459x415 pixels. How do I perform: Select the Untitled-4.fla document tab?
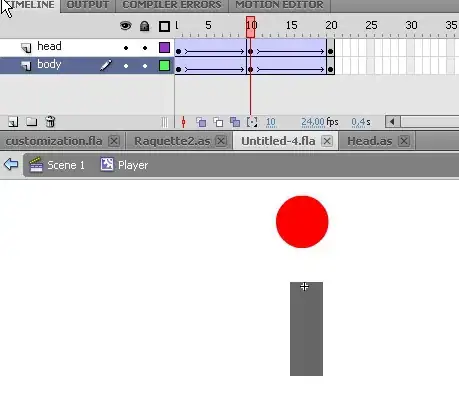coord(278,141)
